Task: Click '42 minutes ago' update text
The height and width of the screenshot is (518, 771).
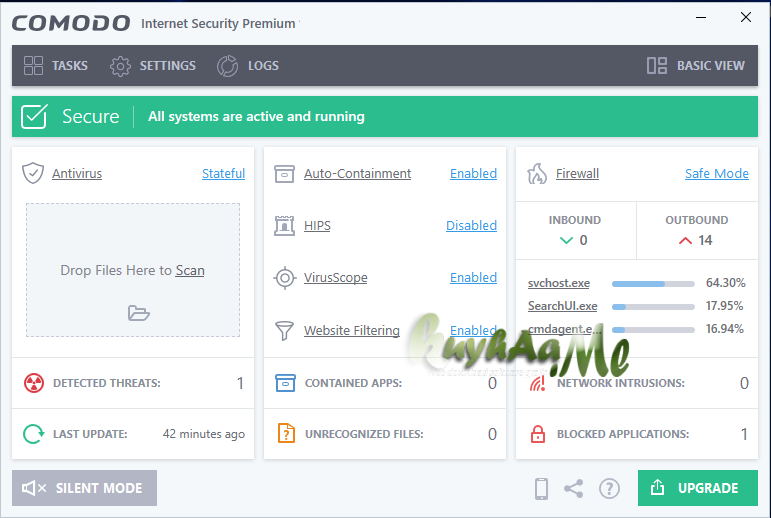Action: [x=204, y=434]
